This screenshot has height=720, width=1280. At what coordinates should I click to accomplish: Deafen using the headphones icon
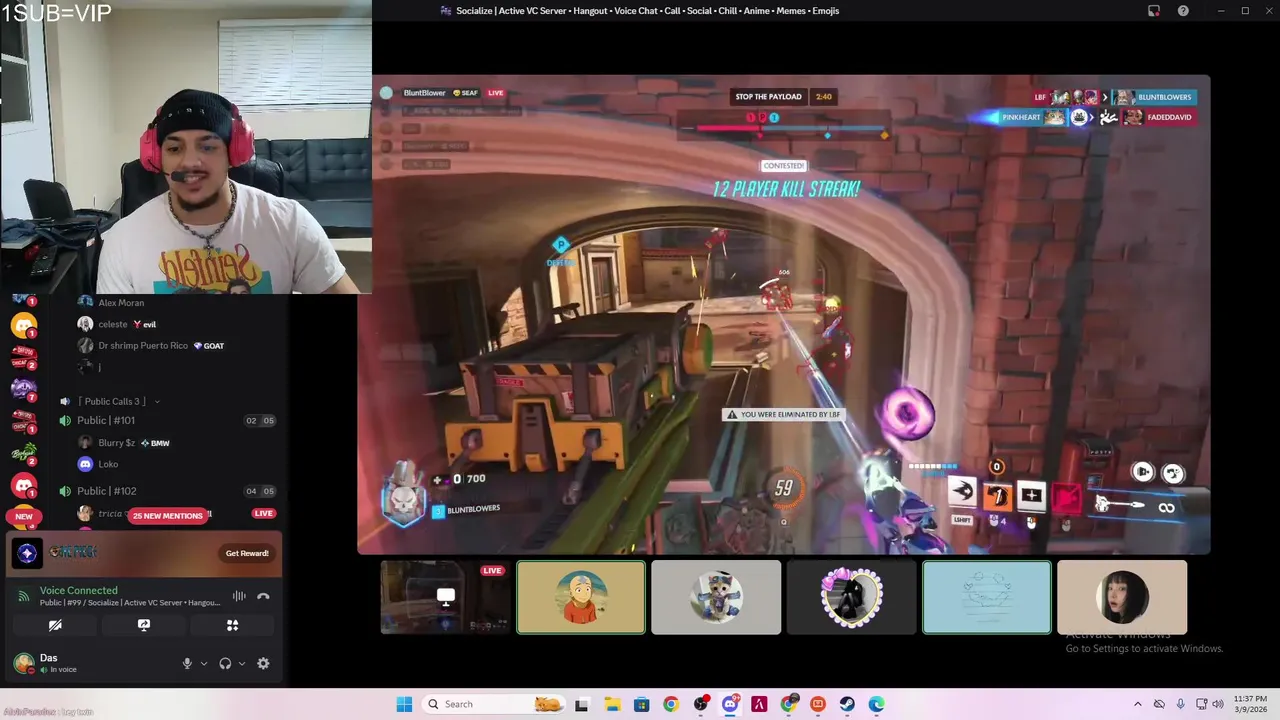pos(225,663)
